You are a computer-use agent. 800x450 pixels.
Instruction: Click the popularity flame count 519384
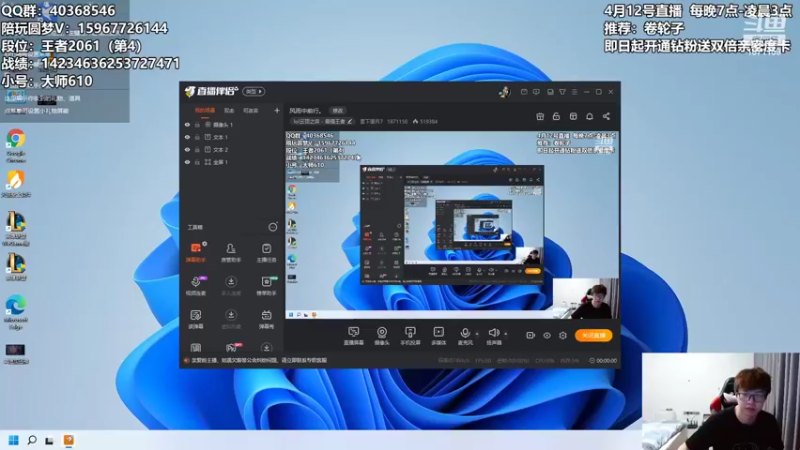click(425, 121)
